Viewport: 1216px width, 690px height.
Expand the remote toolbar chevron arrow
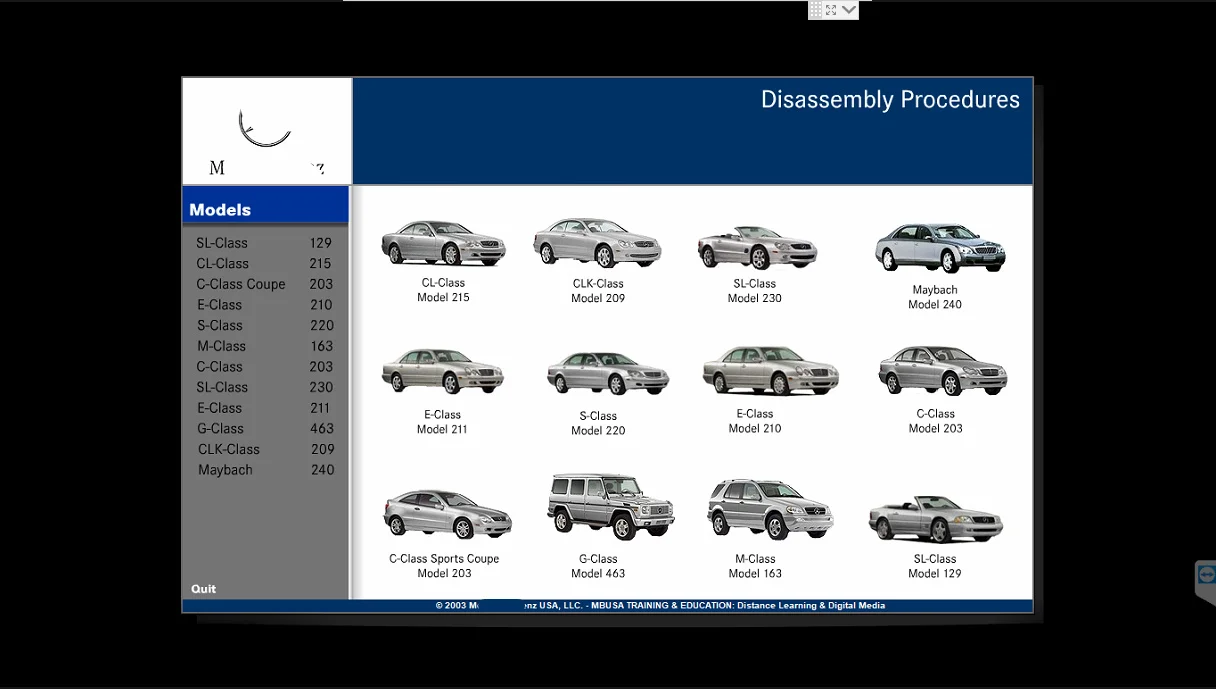pos(849,9)
